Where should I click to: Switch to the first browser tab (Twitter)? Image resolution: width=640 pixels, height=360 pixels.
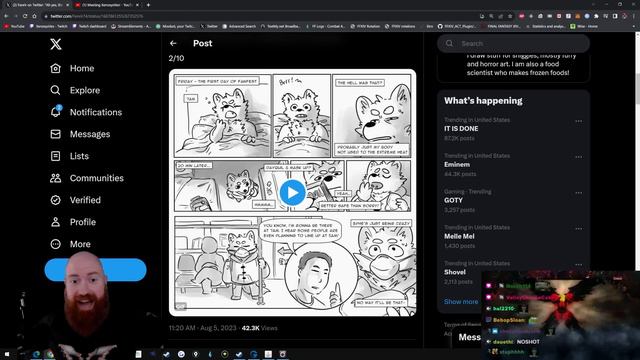37,5
